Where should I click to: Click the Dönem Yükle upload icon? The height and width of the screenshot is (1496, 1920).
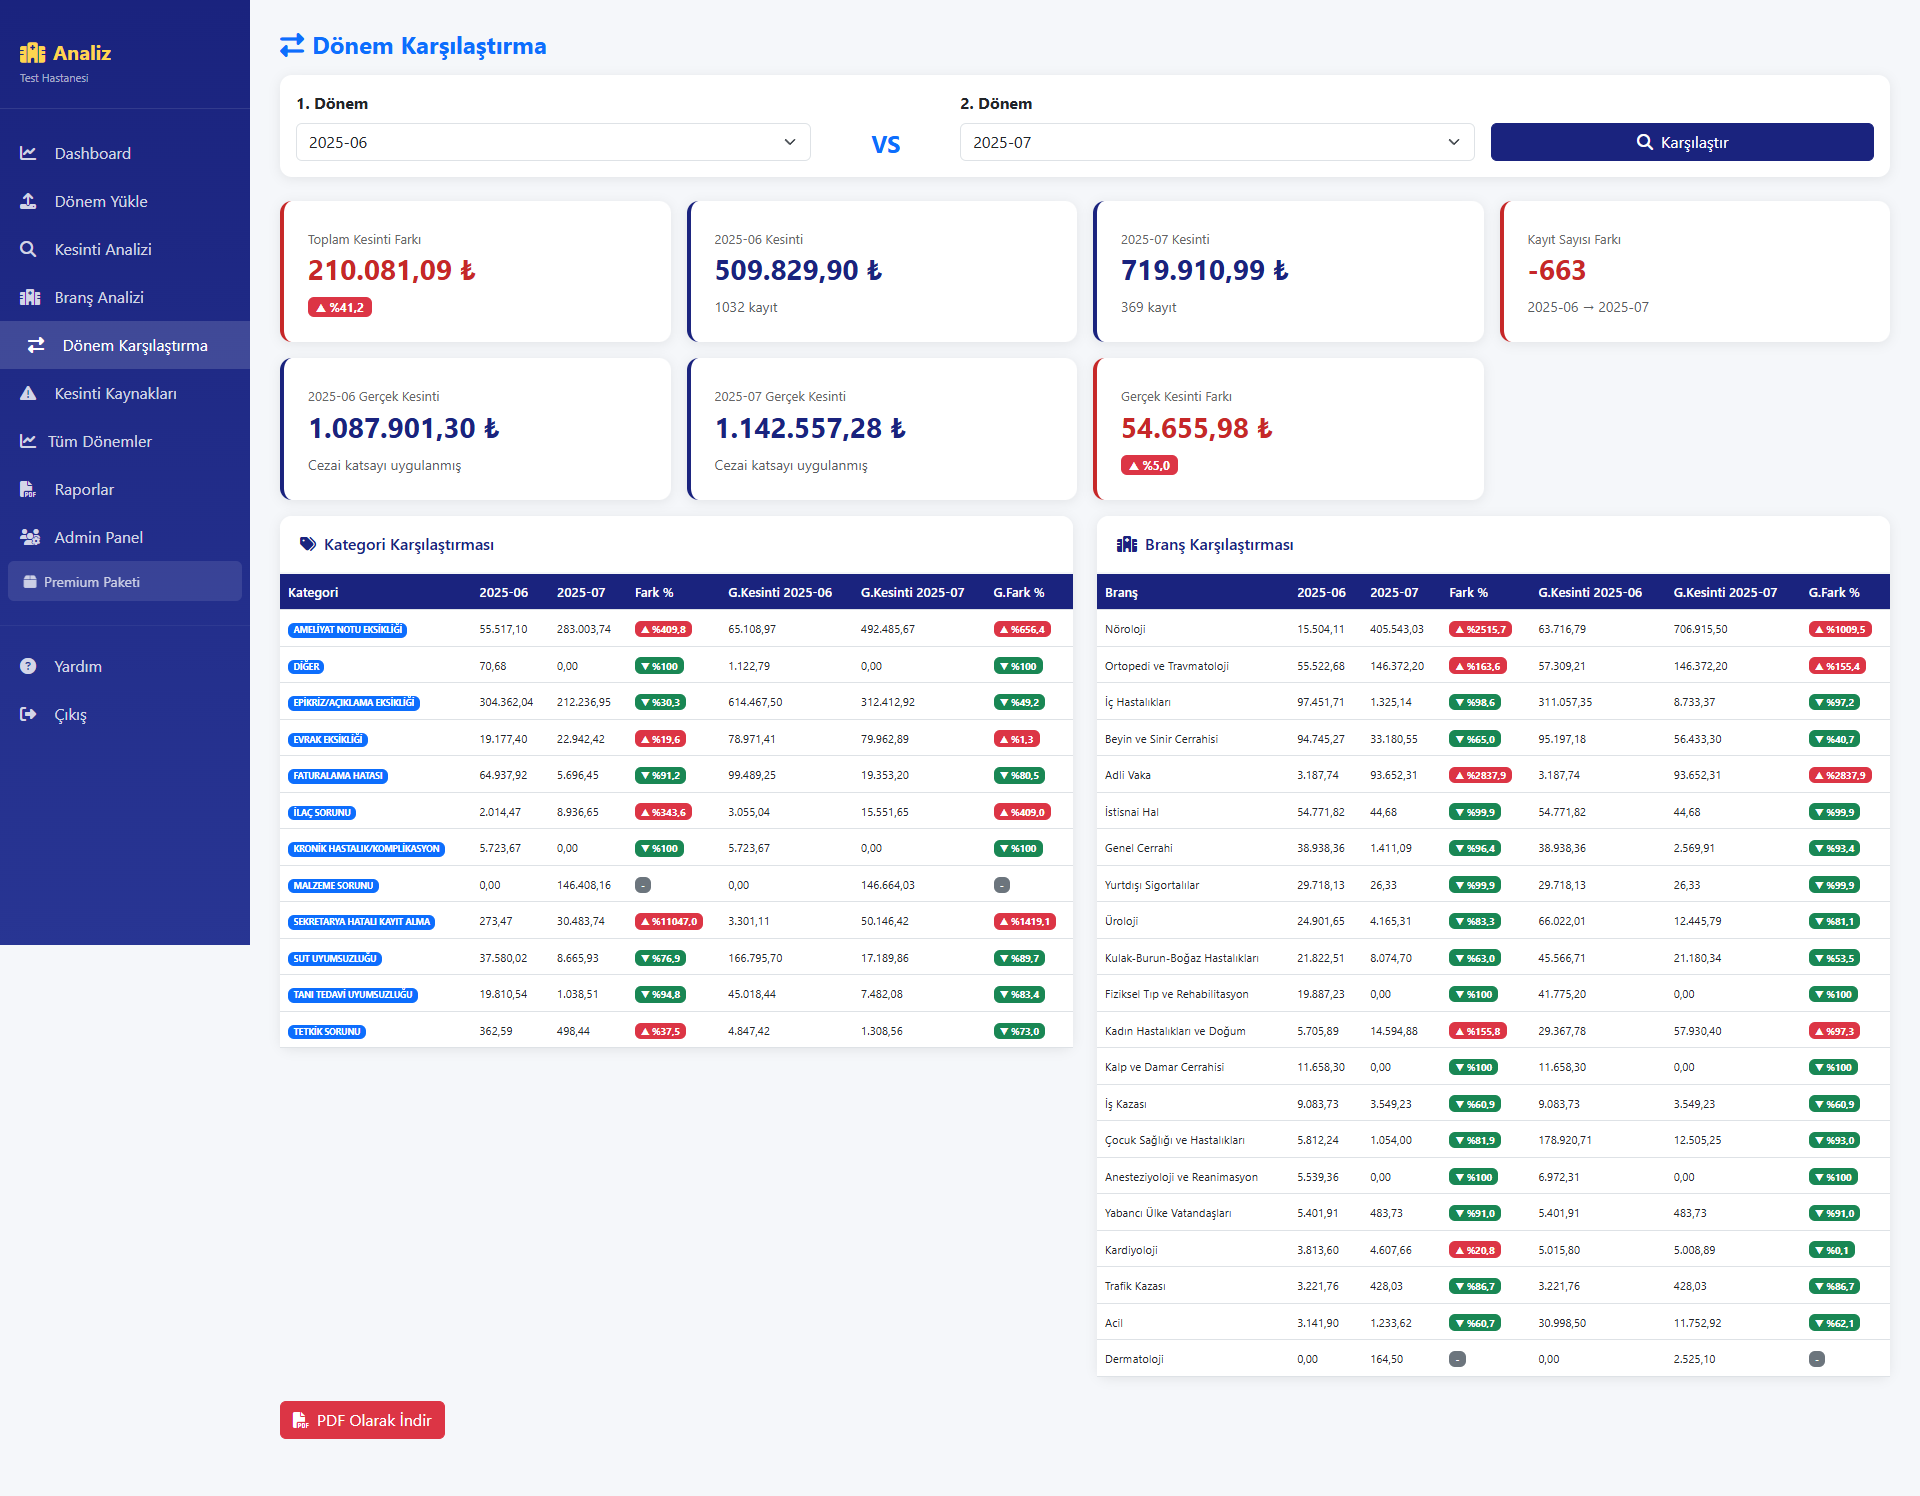coord(28,201)
